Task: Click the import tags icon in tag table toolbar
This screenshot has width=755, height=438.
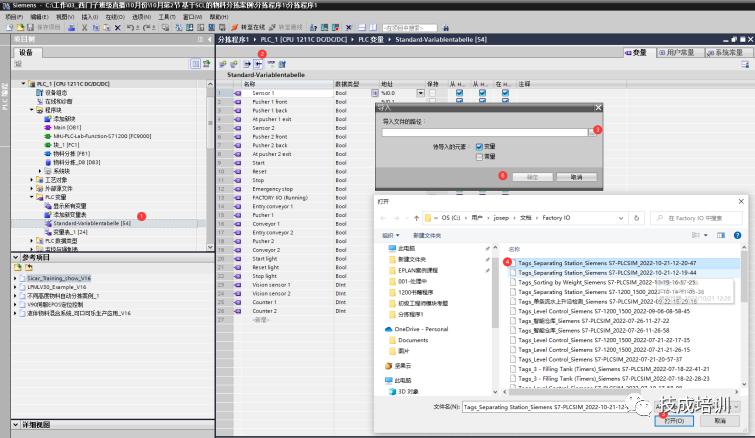Action: 258,63
